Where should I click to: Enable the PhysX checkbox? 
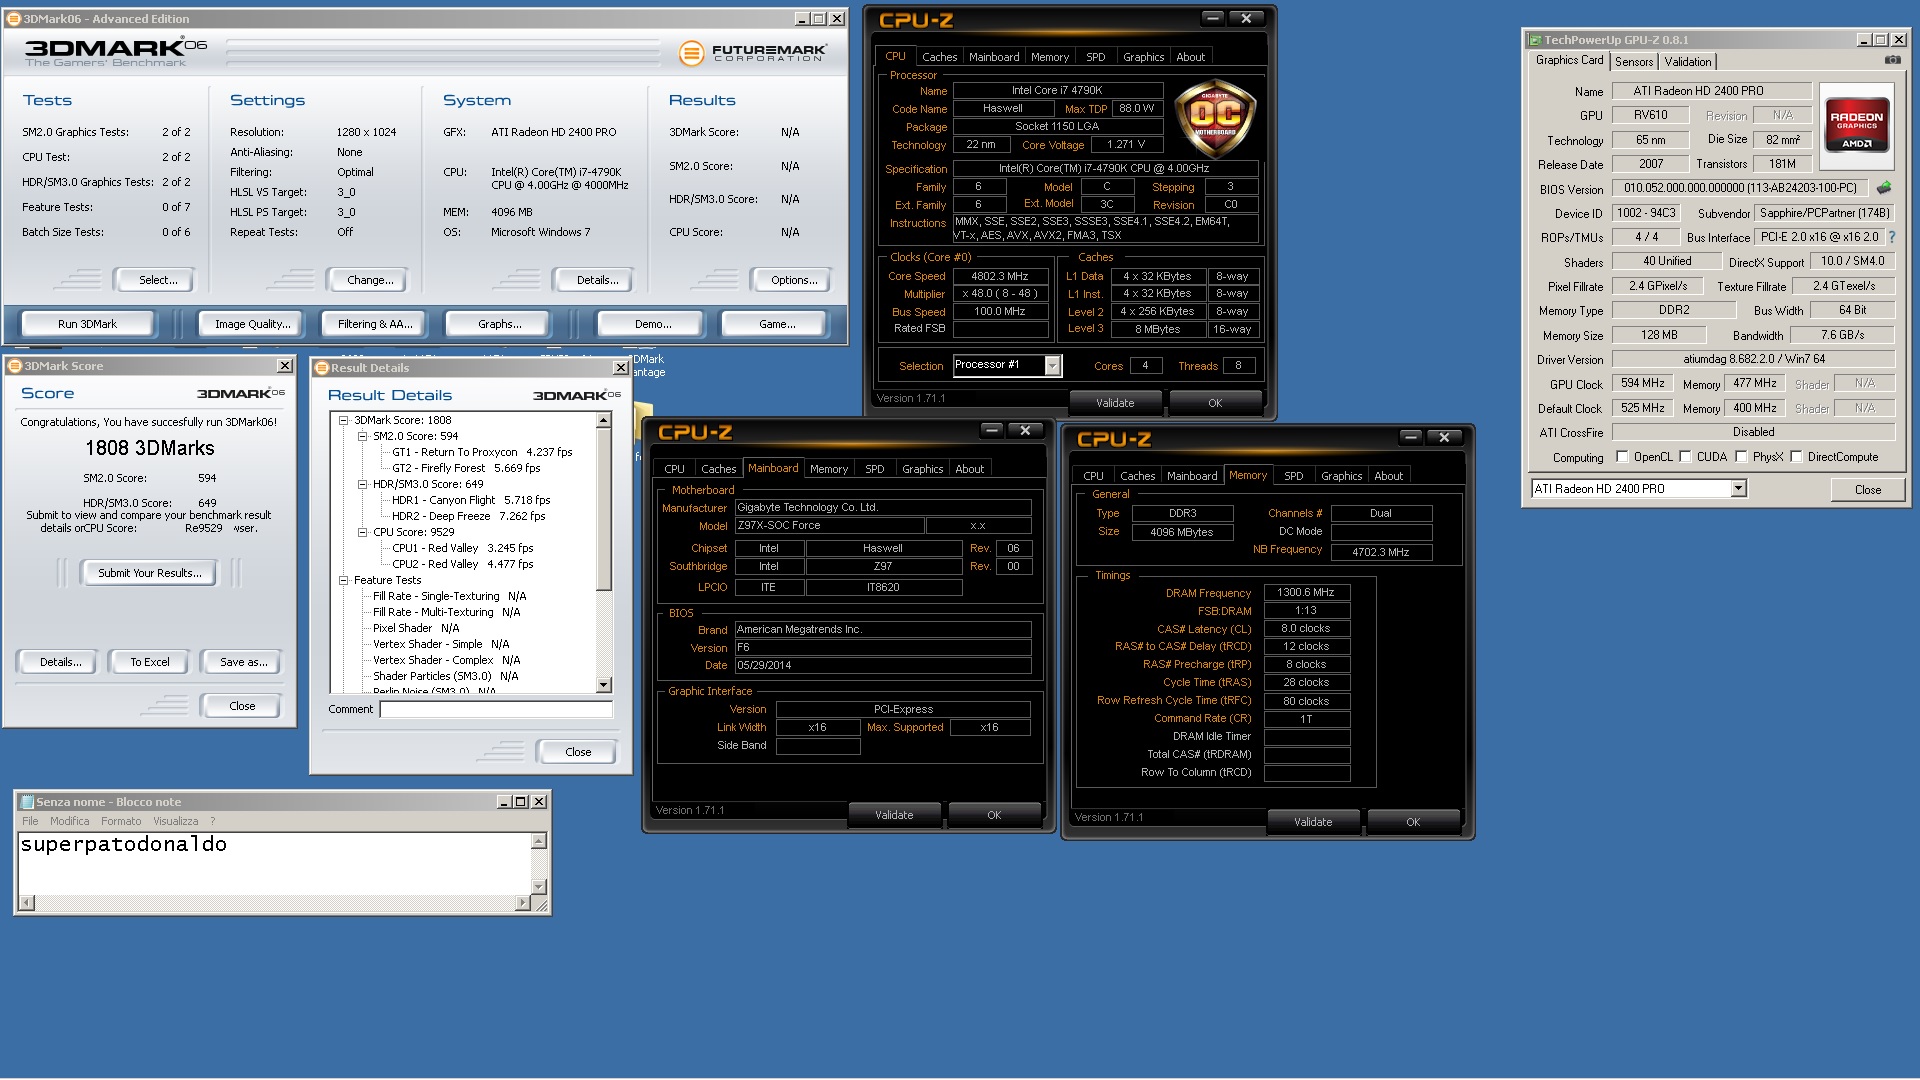click(1741, 457)
